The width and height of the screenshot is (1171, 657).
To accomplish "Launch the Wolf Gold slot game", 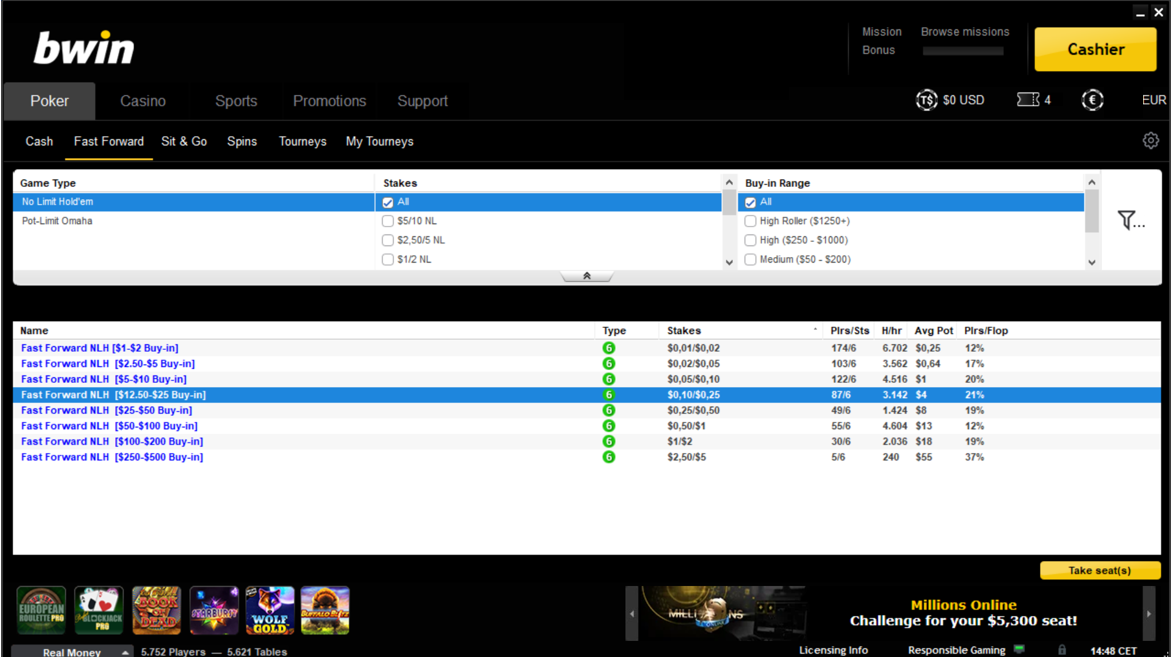I will click(x=270, y=610).
